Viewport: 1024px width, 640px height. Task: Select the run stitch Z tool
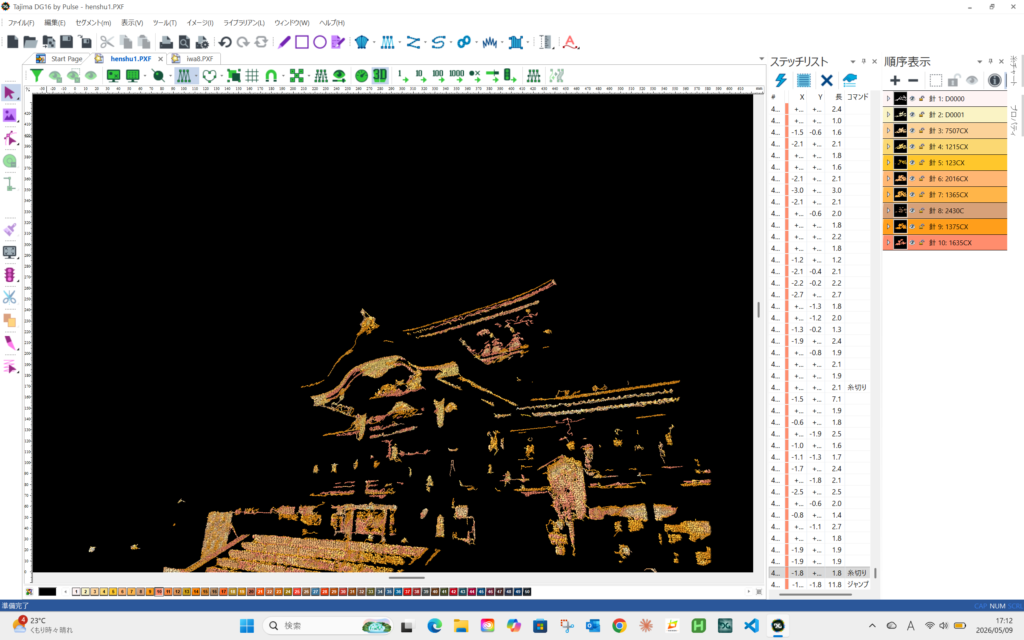coord(413,42)
